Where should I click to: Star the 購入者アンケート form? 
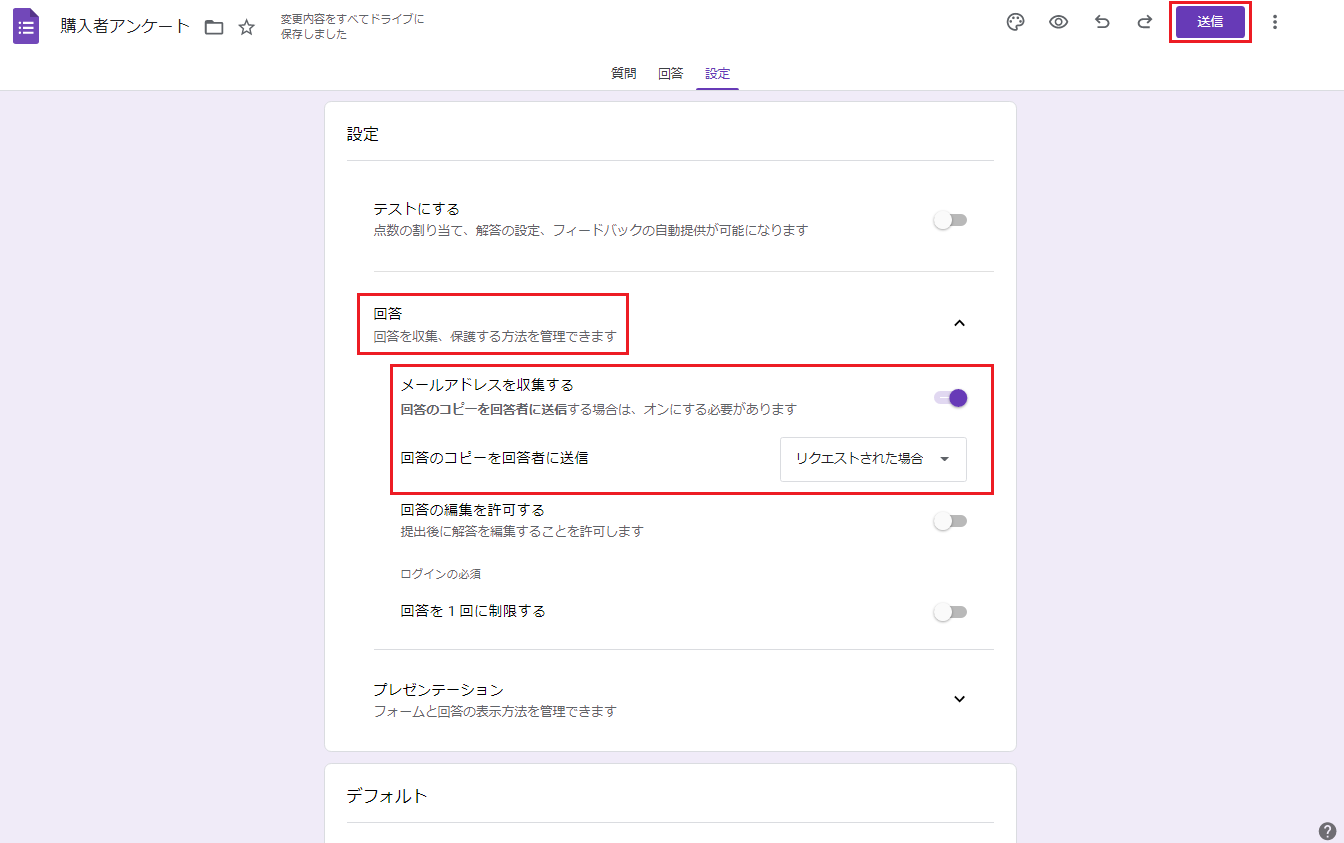coord(247,27)
